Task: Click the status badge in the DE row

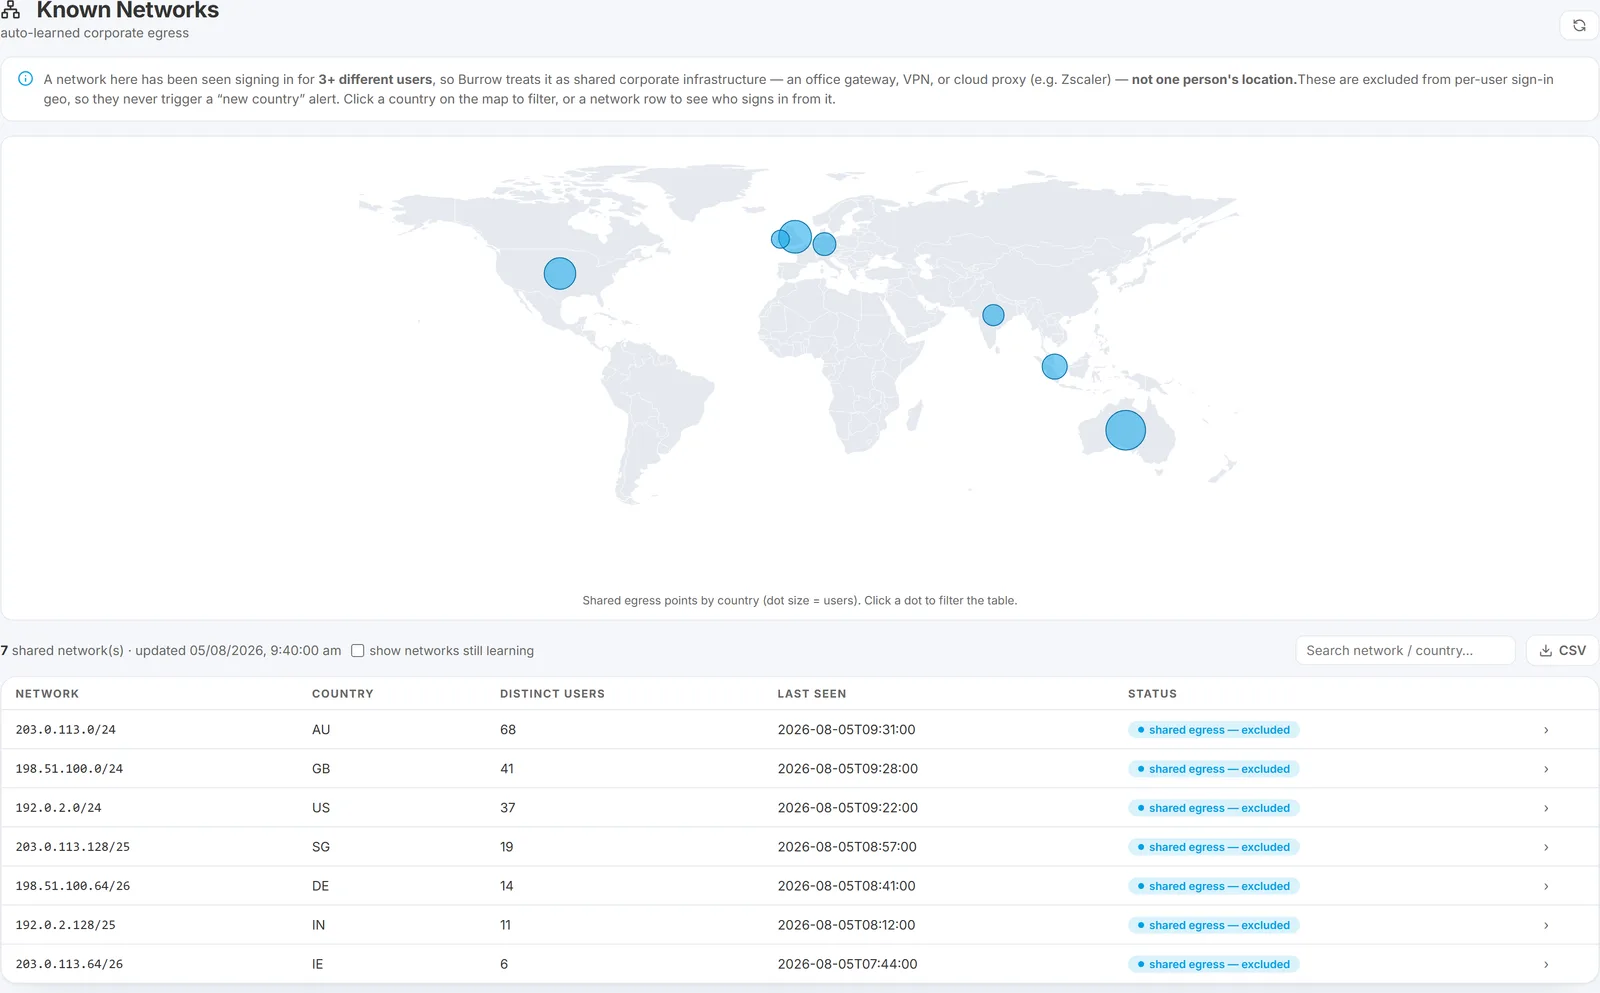Action: click(1214, 886)
